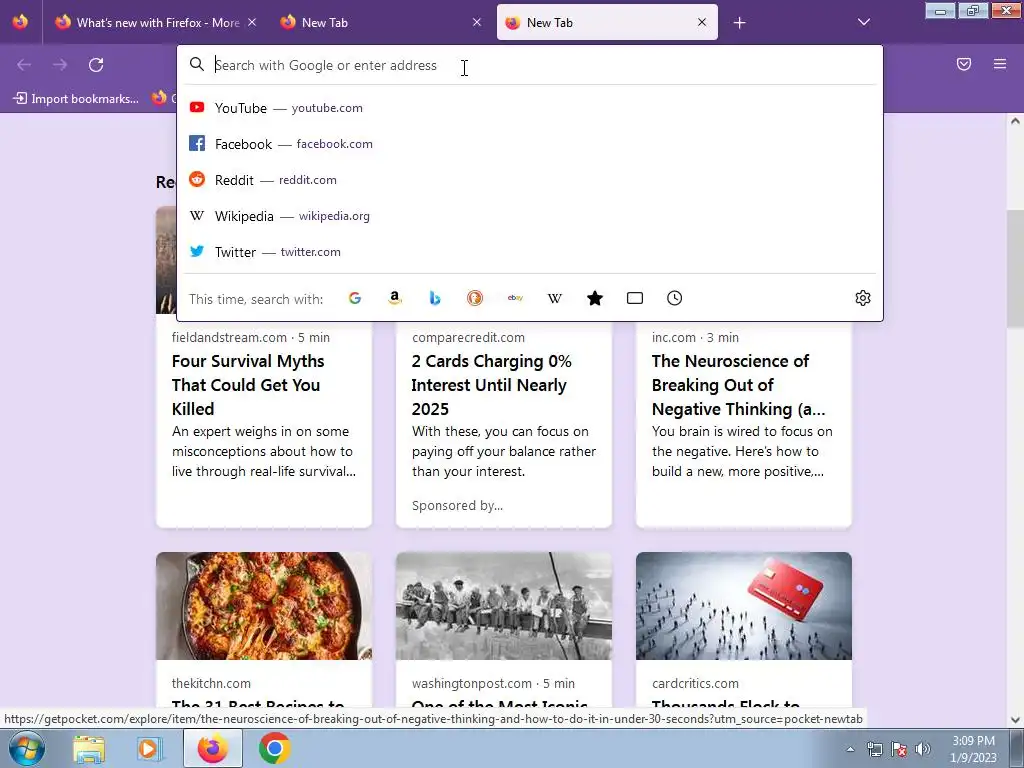The height and width of the screenshot is (768, 1024).
Task: Click cardcritics.com source text
Action: click(696, 684)
